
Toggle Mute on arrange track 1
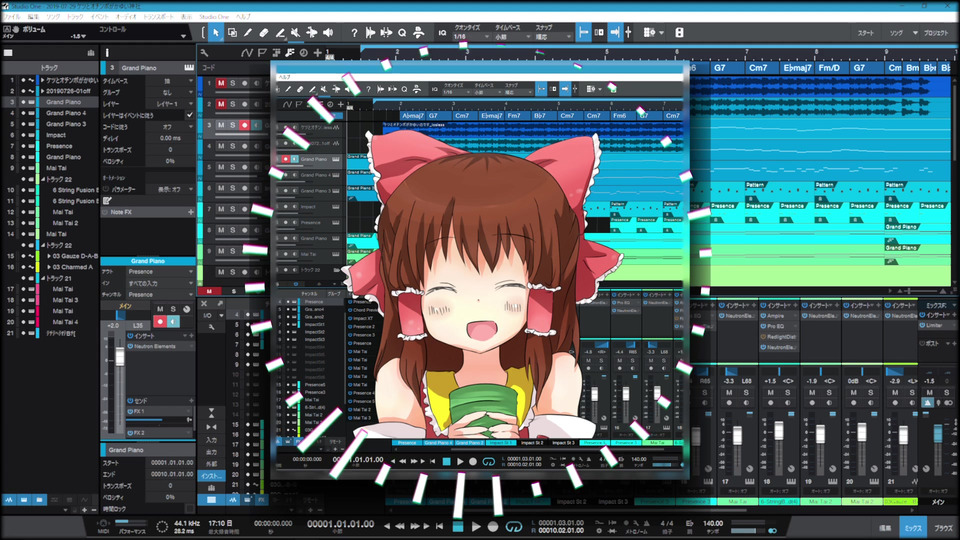[x=221, y=83]
